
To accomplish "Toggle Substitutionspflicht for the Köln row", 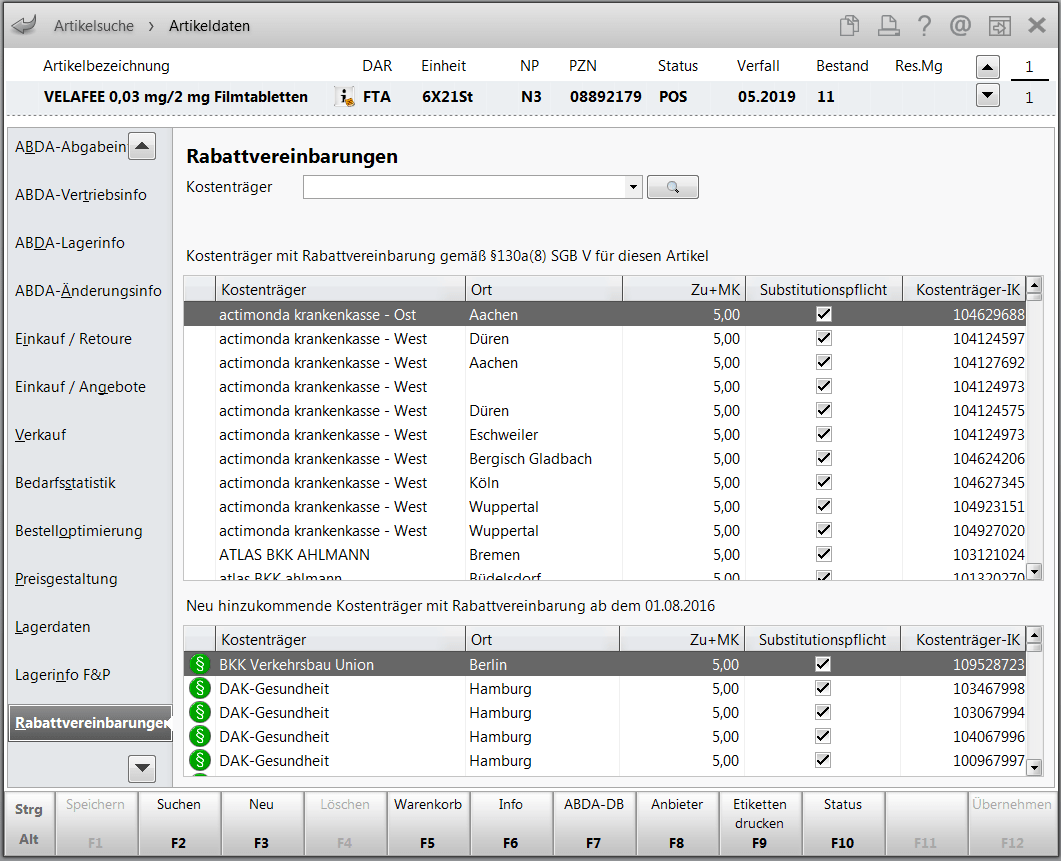I will 823,482.
